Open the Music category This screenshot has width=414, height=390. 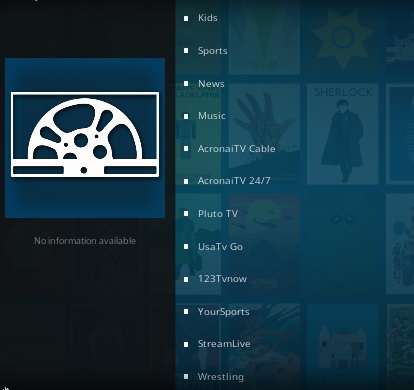point(212,116)
